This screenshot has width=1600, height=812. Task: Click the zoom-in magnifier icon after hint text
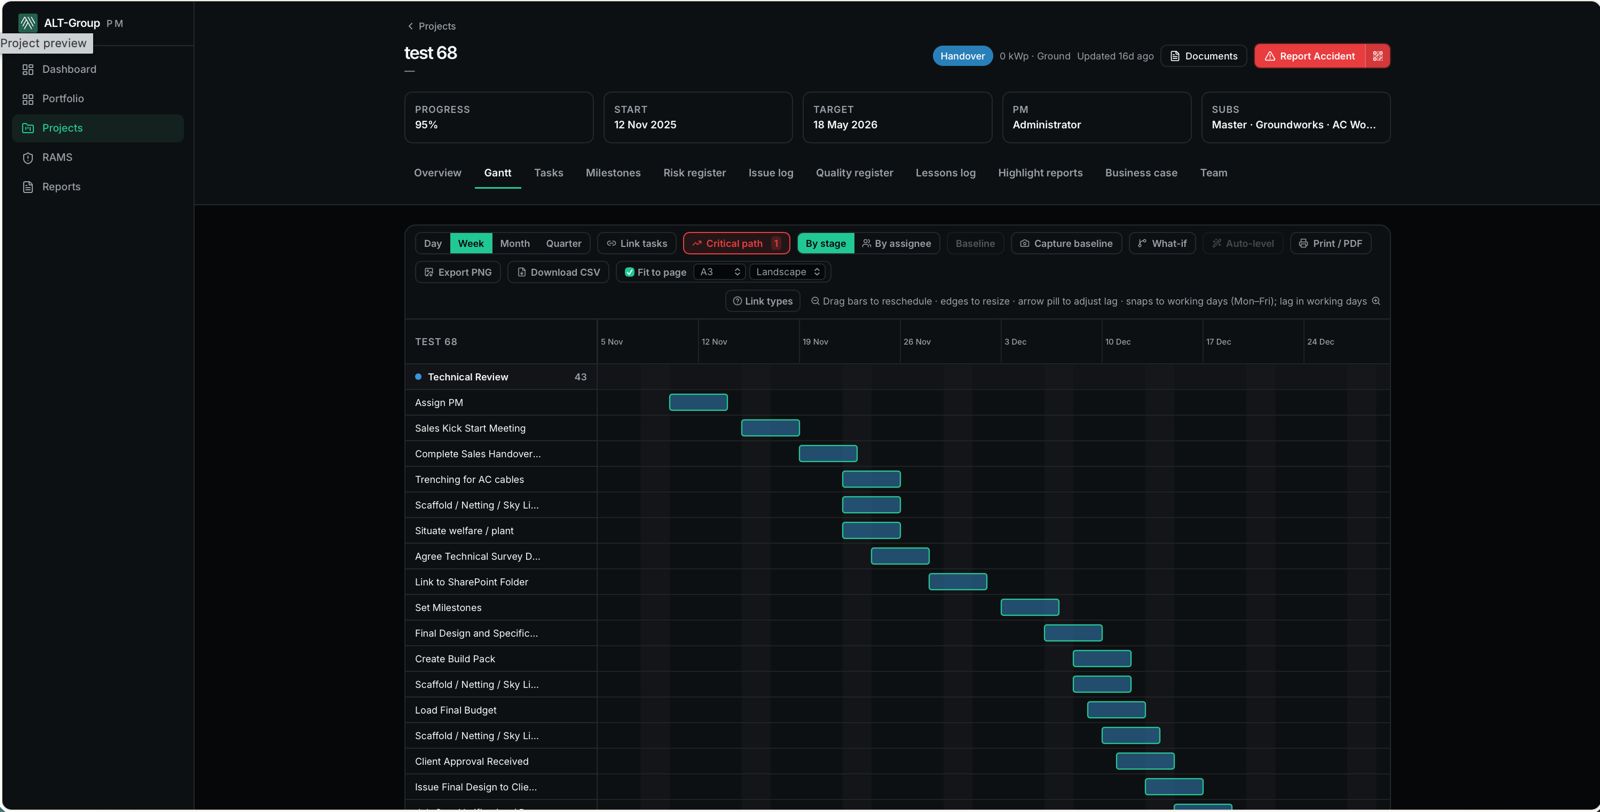point(1376,301)
